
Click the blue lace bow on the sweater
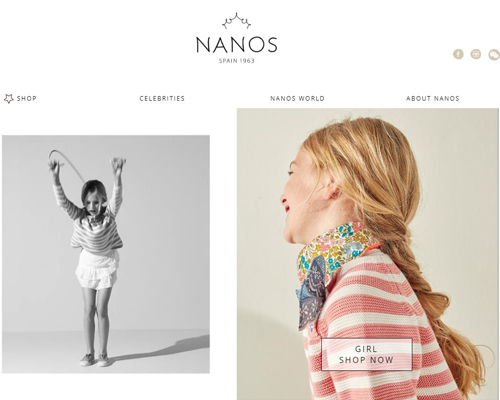pyautogui.click(x=311, y=293)
